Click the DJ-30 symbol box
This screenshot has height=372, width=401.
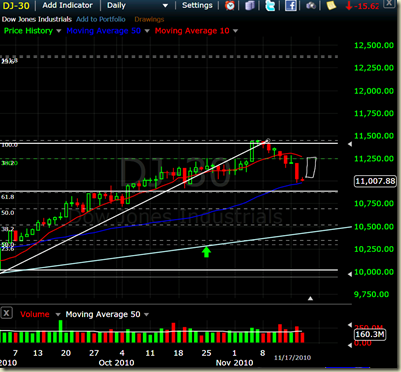(x=16, y=5)
